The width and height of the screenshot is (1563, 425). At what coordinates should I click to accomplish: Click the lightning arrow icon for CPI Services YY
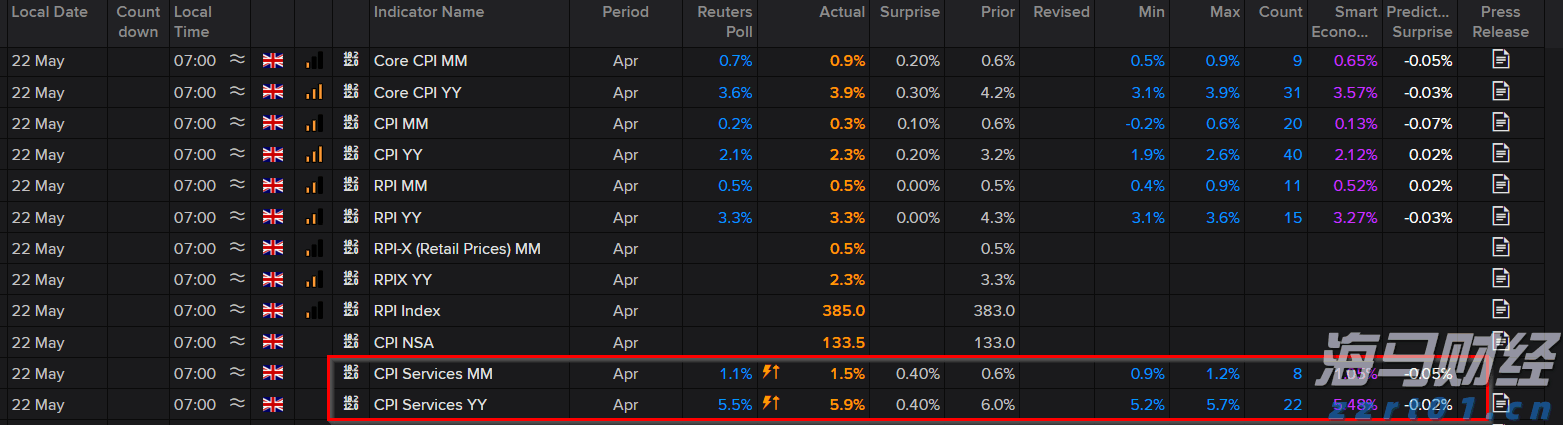click(771, 405)
